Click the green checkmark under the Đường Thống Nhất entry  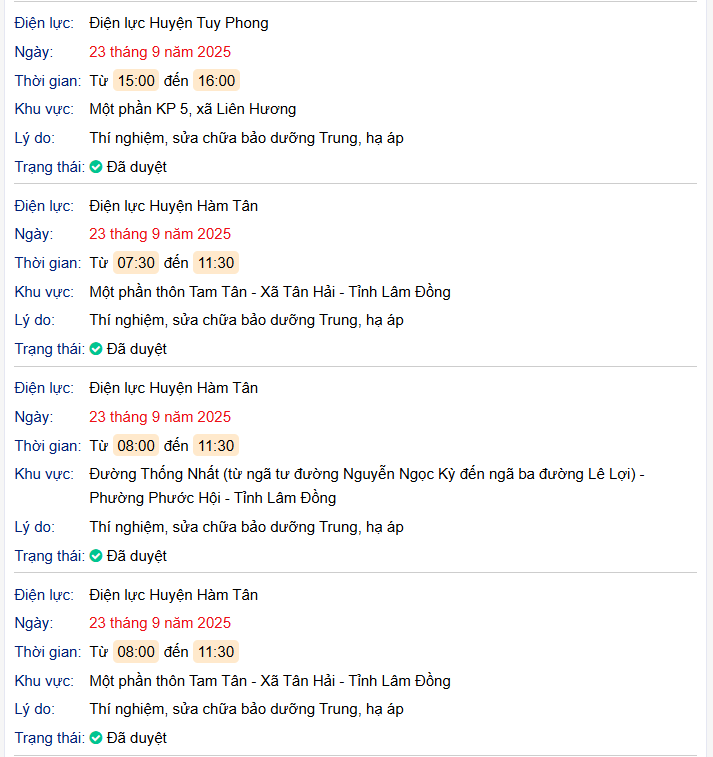96,556
